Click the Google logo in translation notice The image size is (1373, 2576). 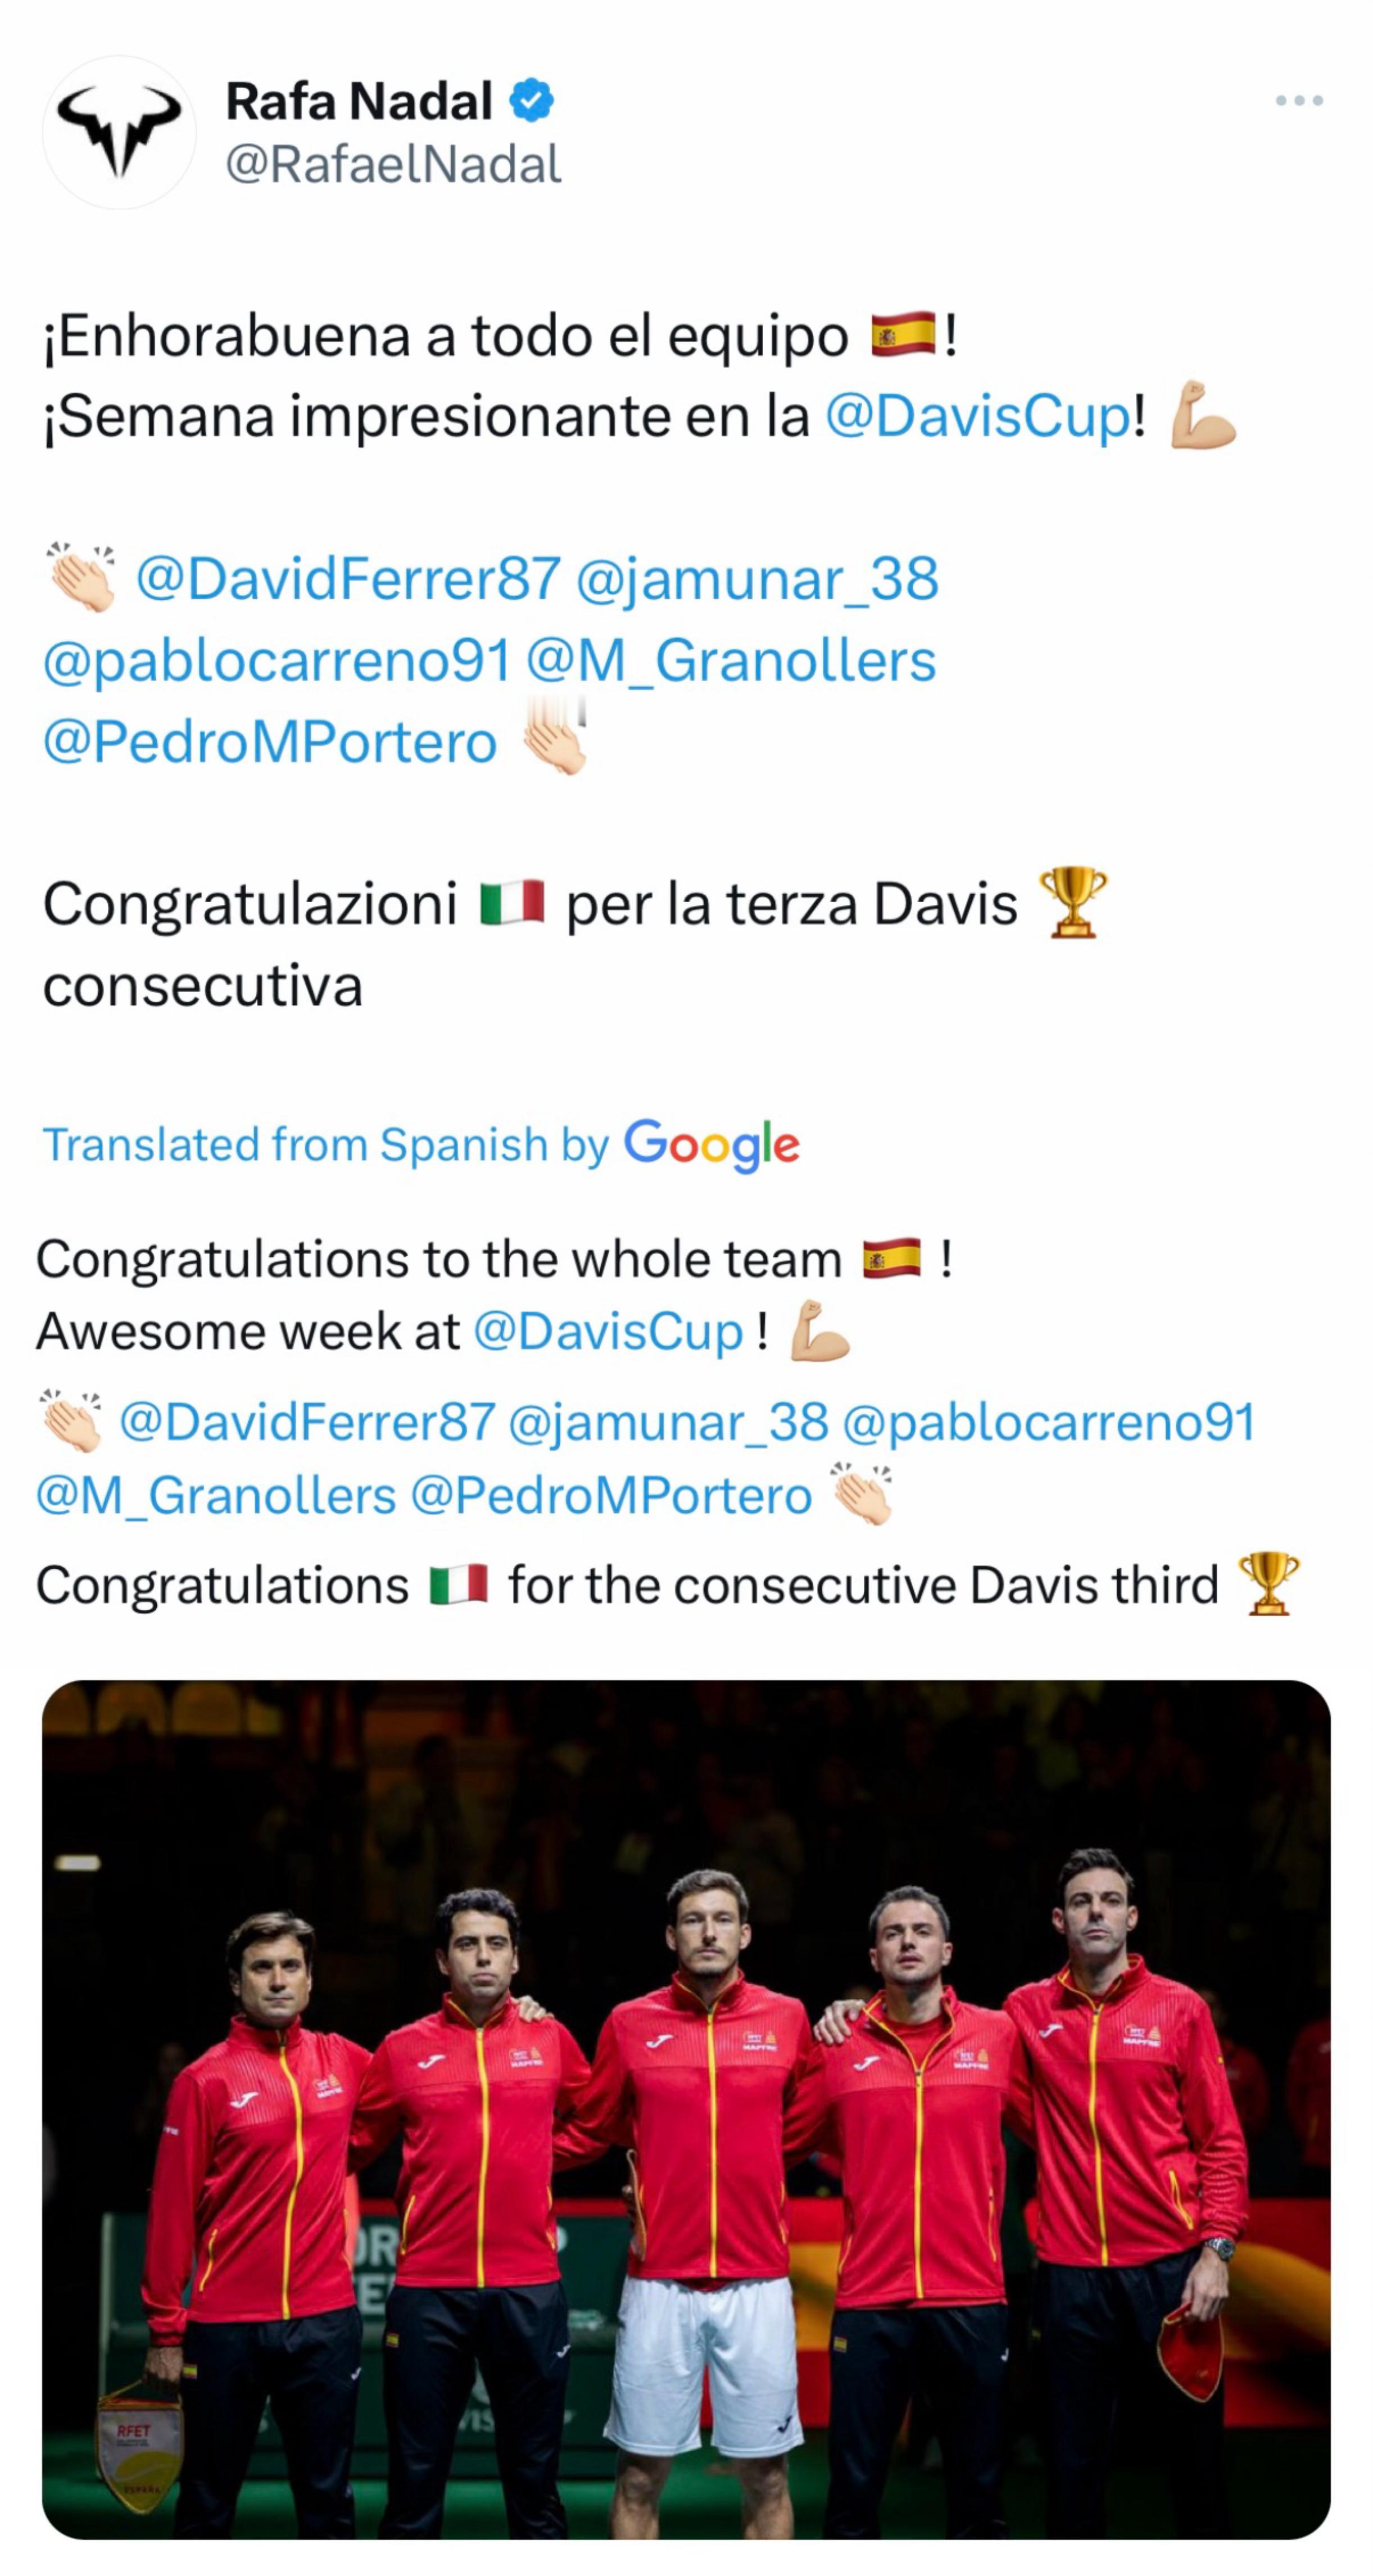[712, 1145]
